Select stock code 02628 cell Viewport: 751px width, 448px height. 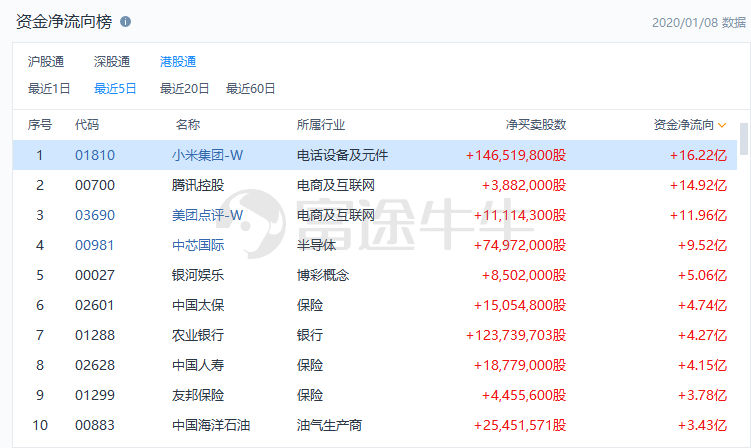pos(95,365)
